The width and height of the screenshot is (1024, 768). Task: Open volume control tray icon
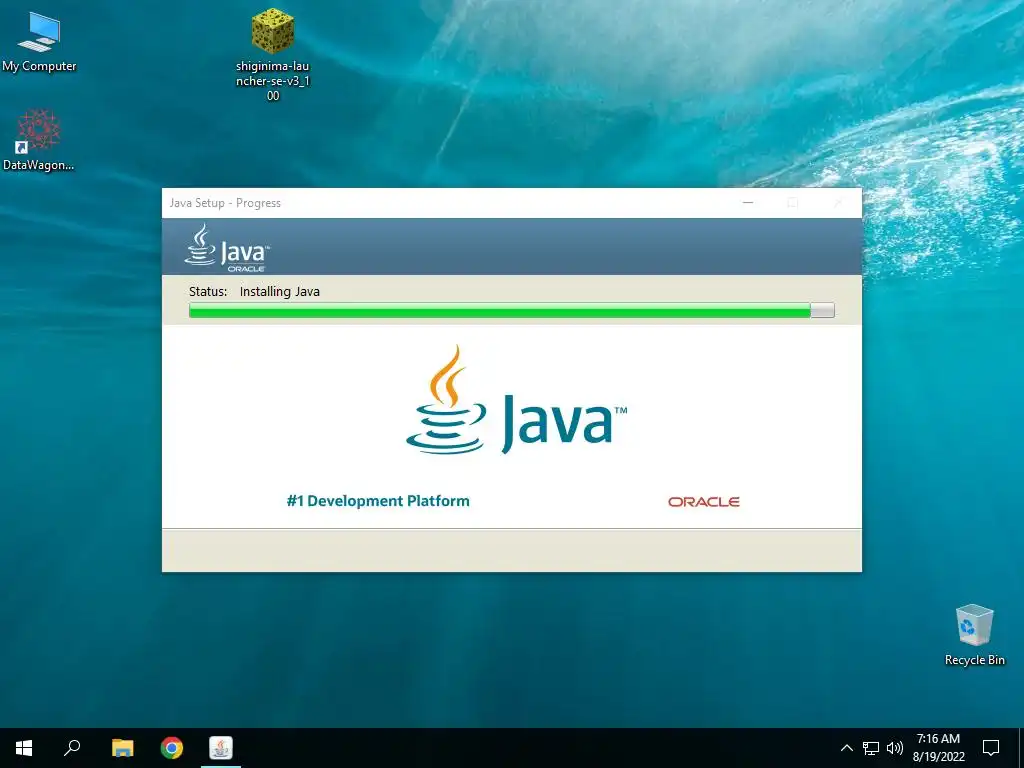(895, 748)
